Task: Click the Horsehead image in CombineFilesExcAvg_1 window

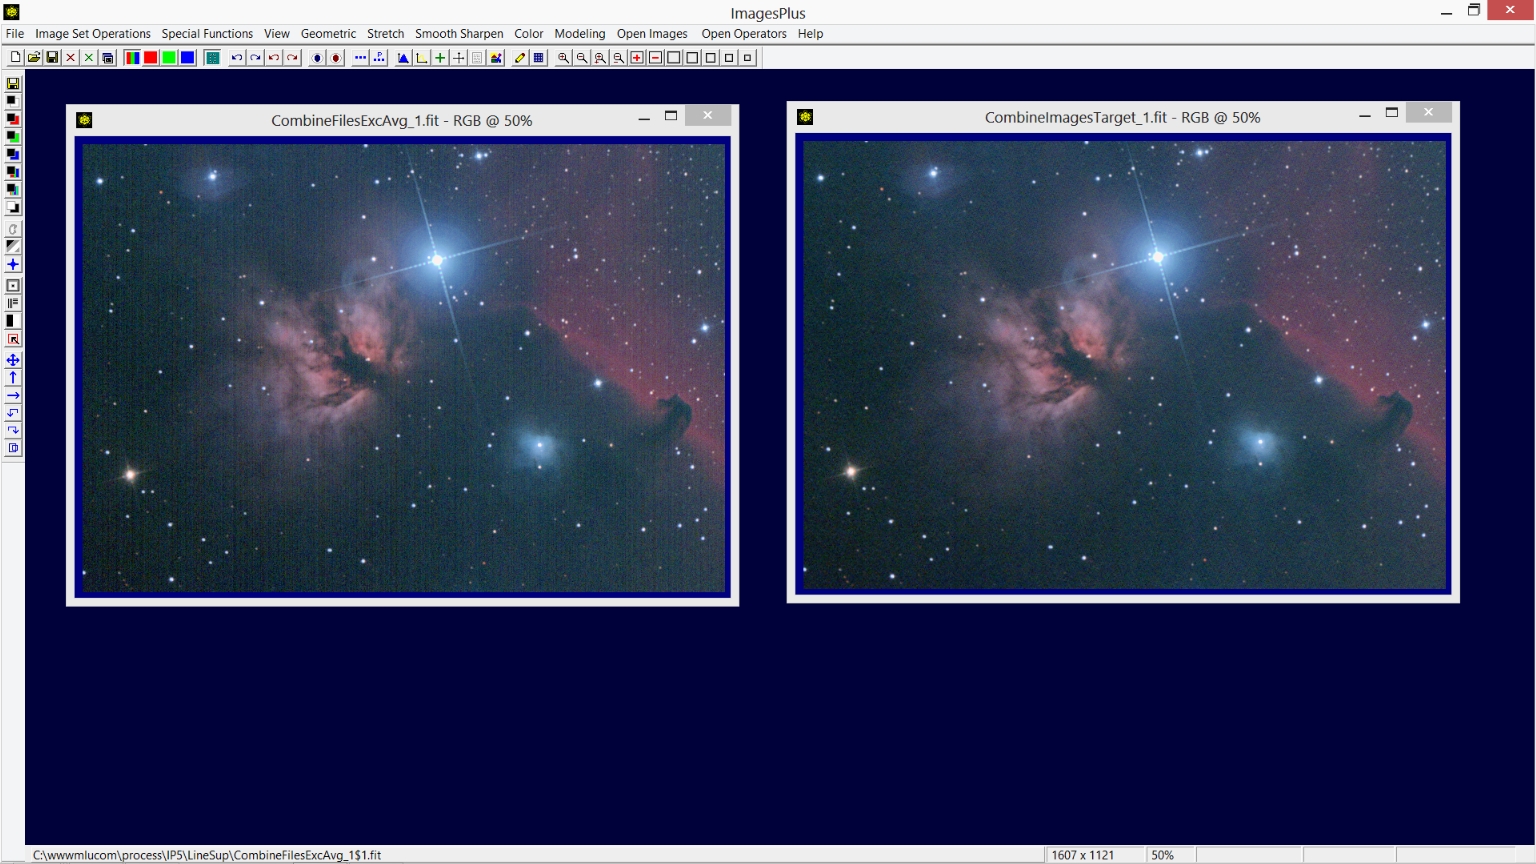Action: click(403, 368)
